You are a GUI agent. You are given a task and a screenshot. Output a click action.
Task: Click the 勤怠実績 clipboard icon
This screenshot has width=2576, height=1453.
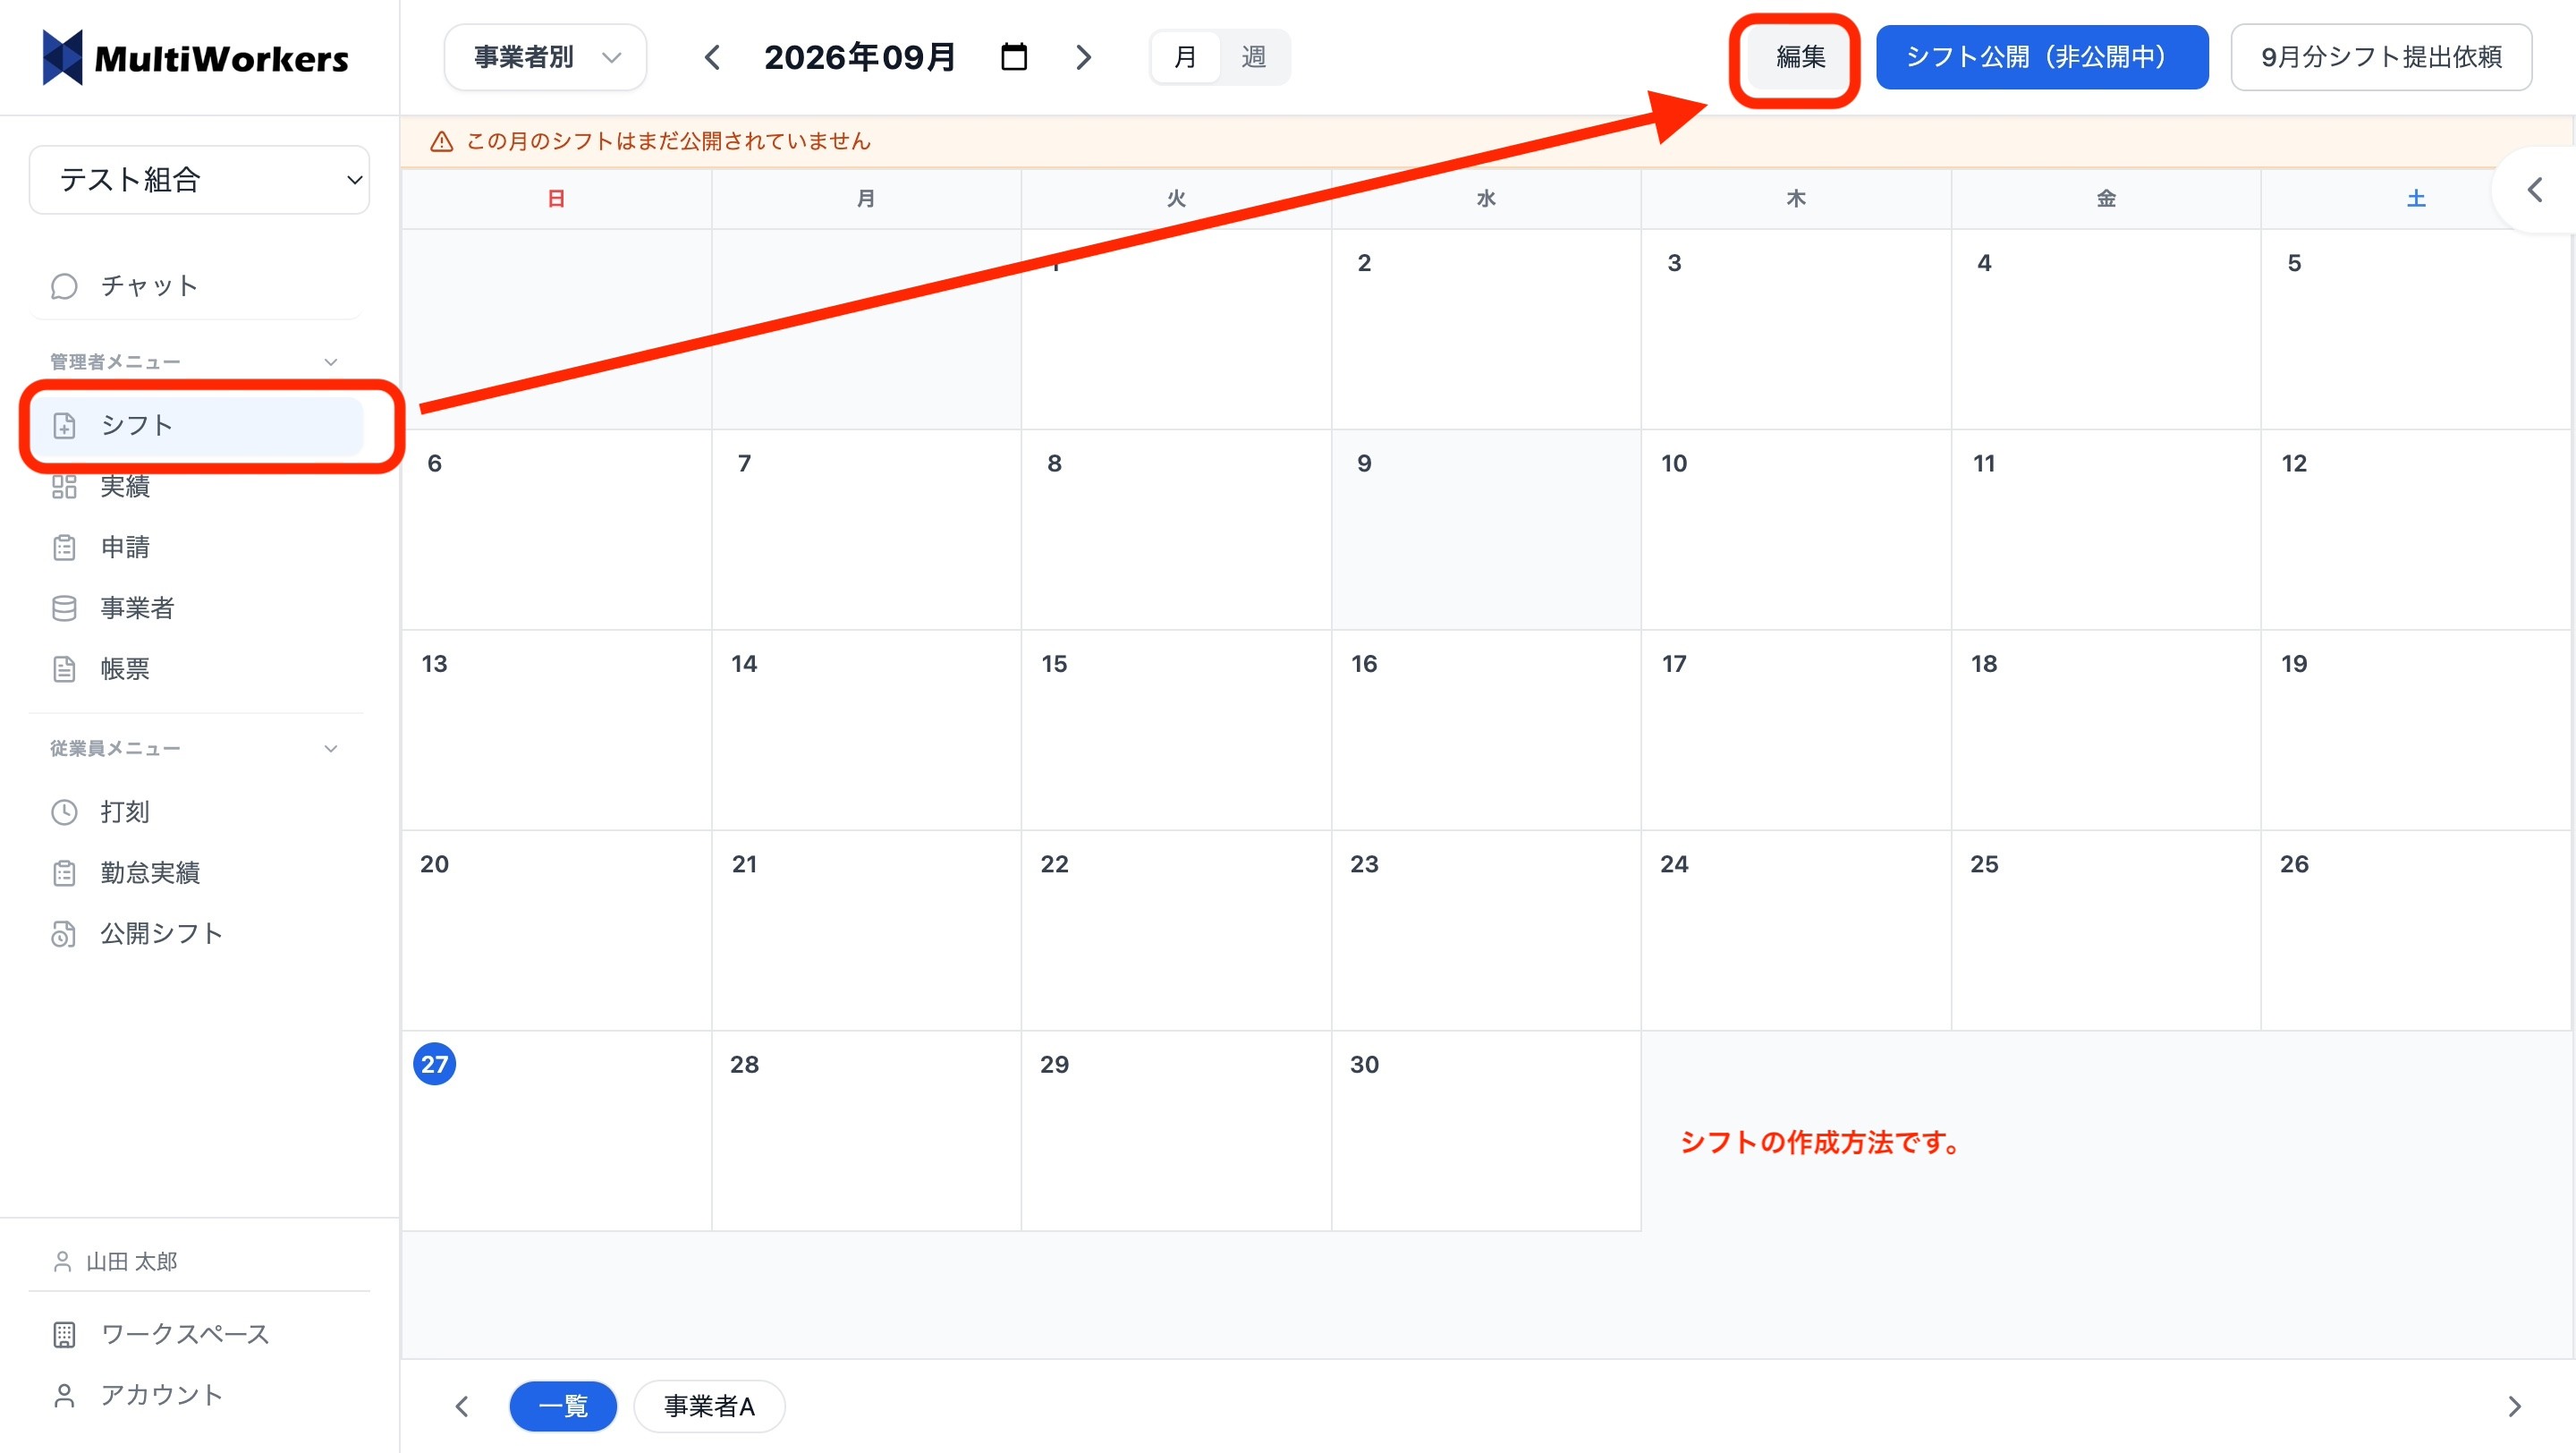[x=64, y=873]
